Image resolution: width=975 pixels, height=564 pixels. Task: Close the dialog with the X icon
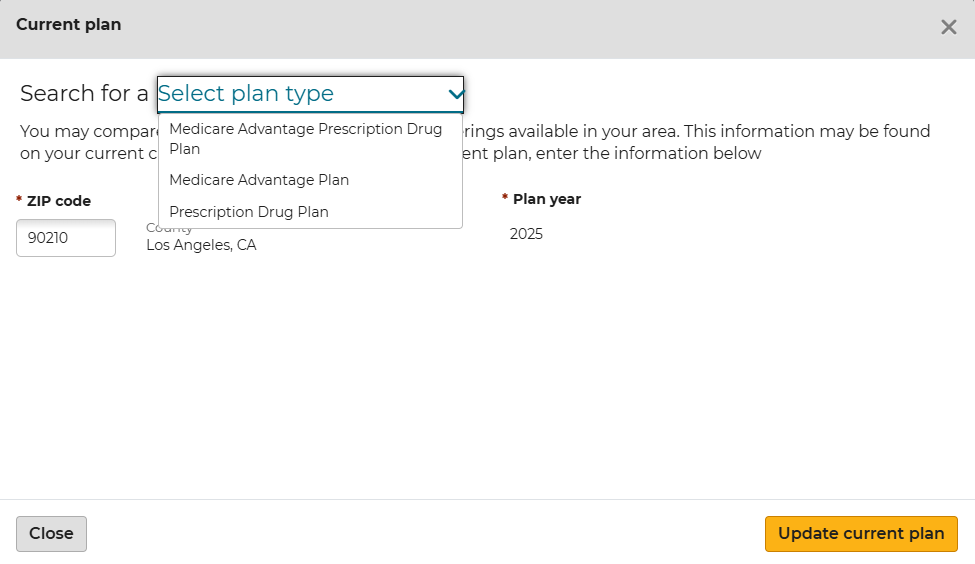pos(948,27)
